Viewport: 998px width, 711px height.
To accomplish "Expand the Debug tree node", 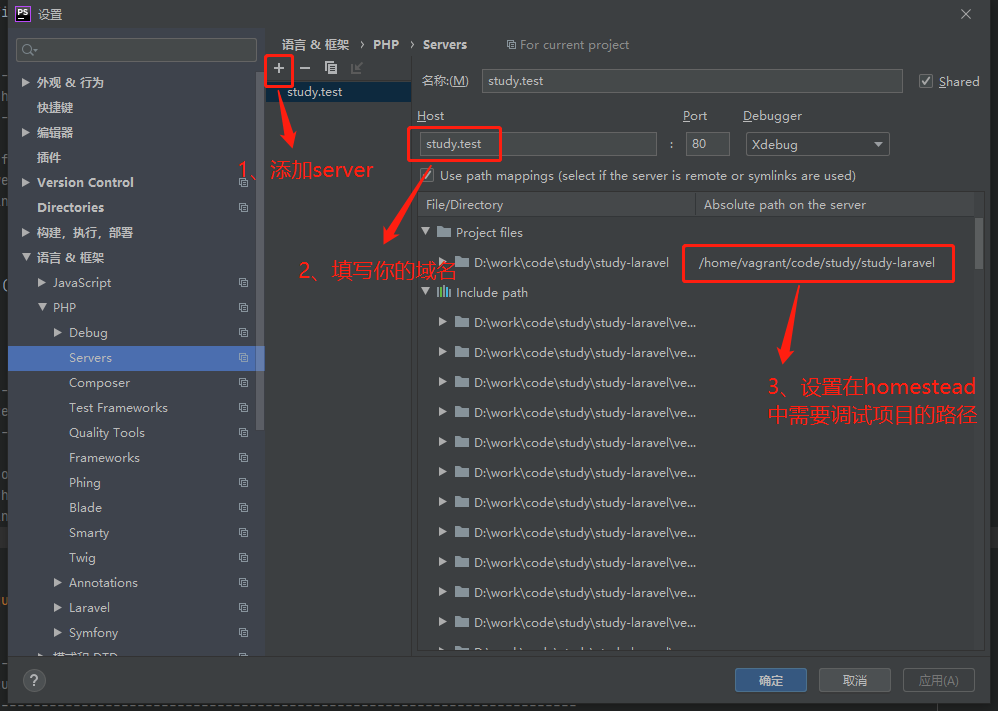I will pos(58,333).
